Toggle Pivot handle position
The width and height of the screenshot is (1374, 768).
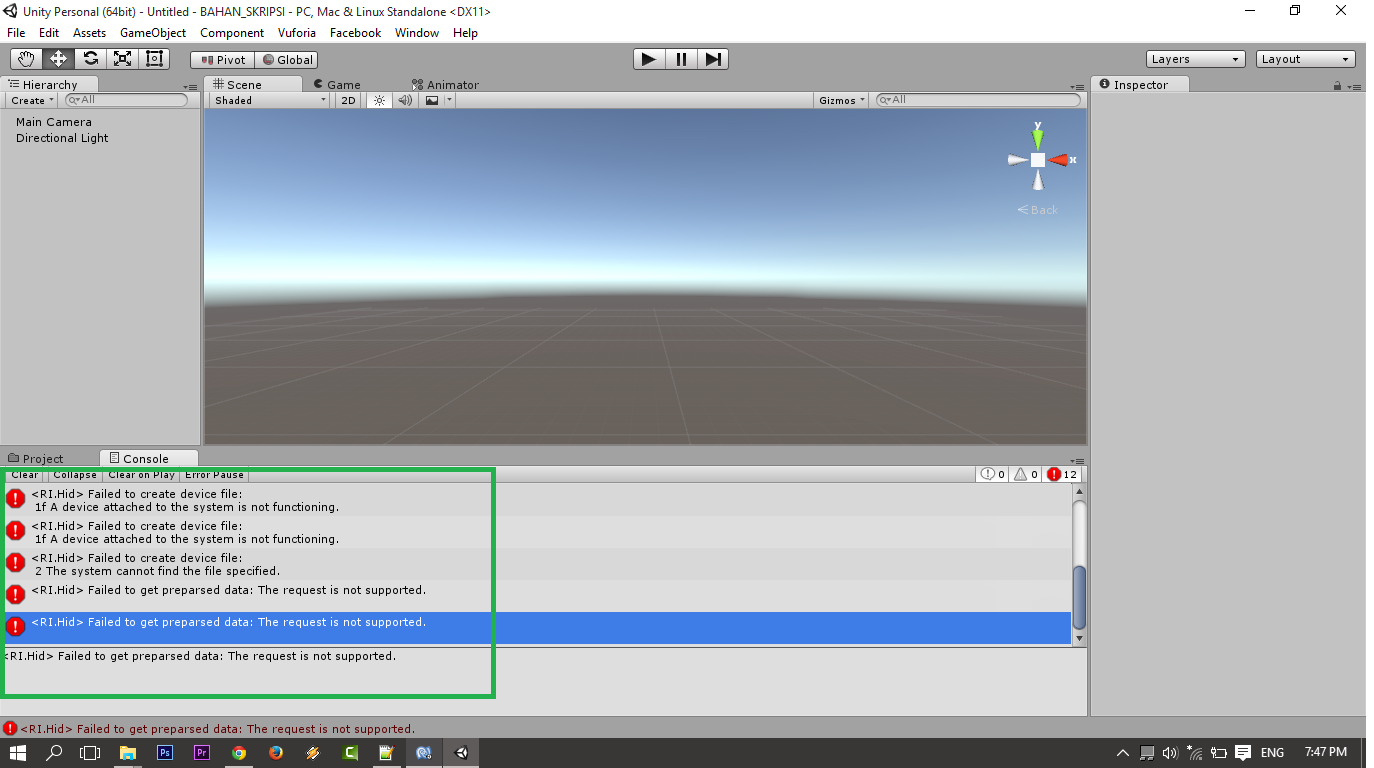tap(223, 60)
